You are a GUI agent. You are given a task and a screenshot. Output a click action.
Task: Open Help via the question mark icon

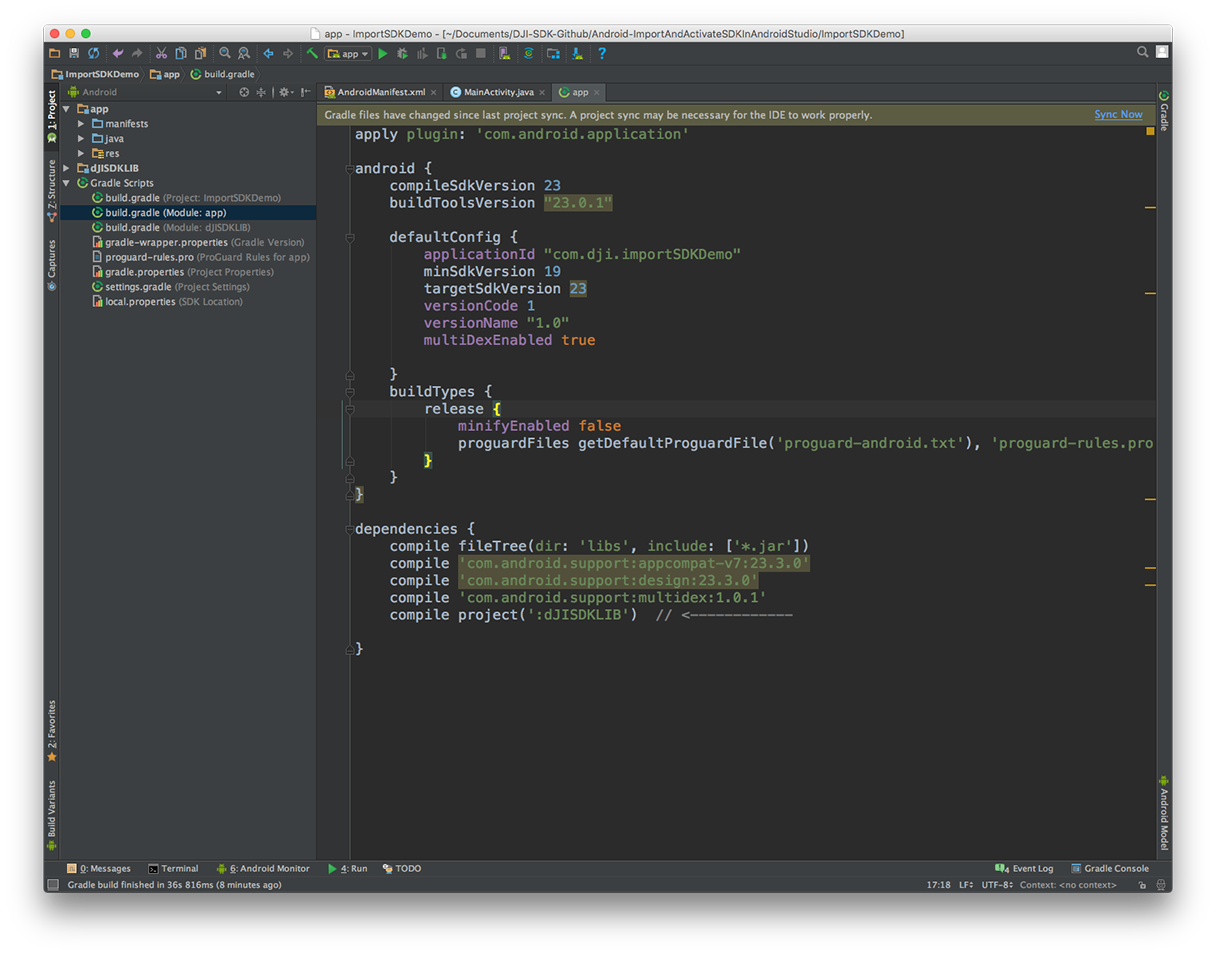601,54
